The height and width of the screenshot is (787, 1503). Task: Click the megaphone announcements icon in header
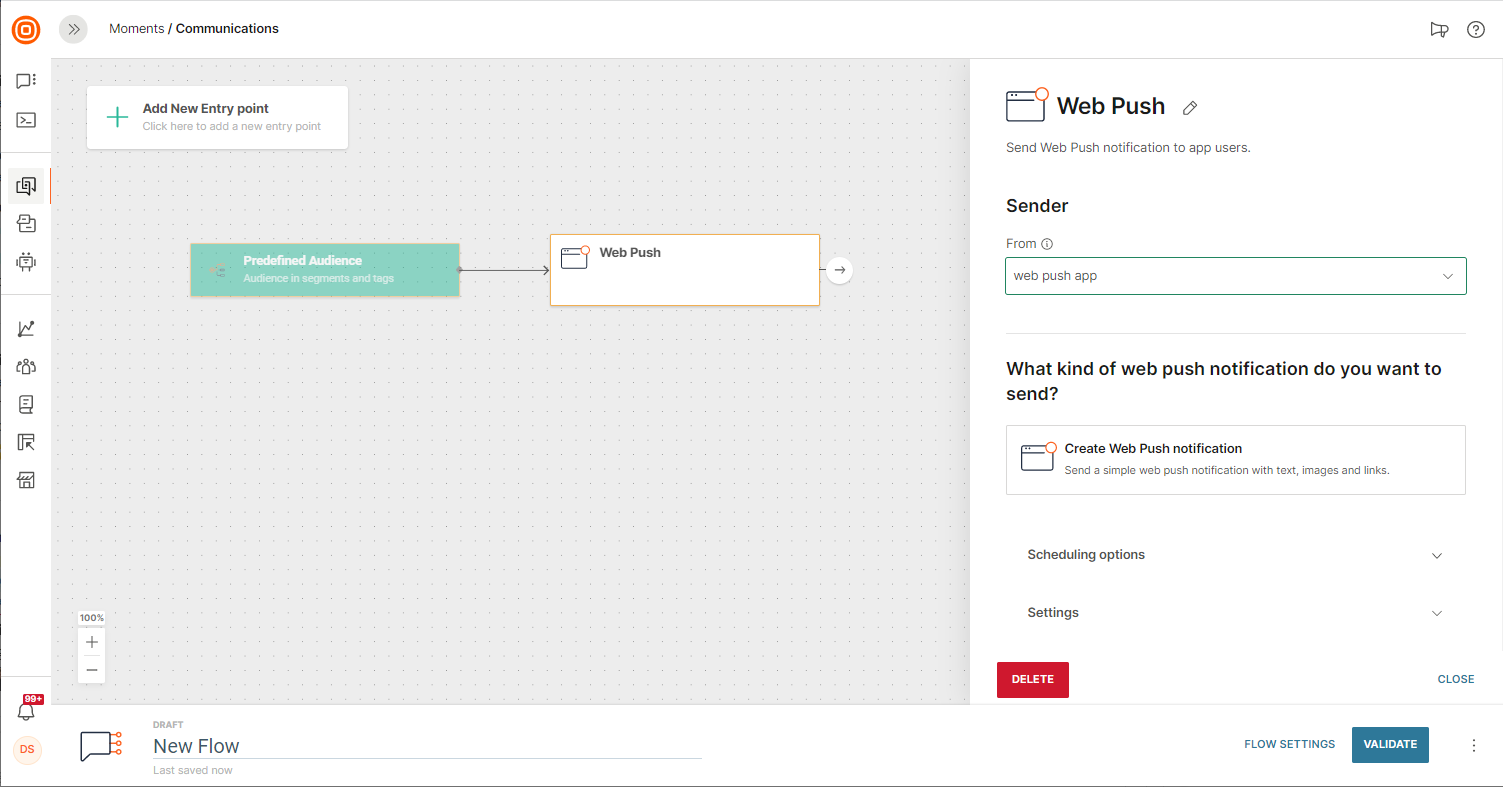tap(1439, 30)
